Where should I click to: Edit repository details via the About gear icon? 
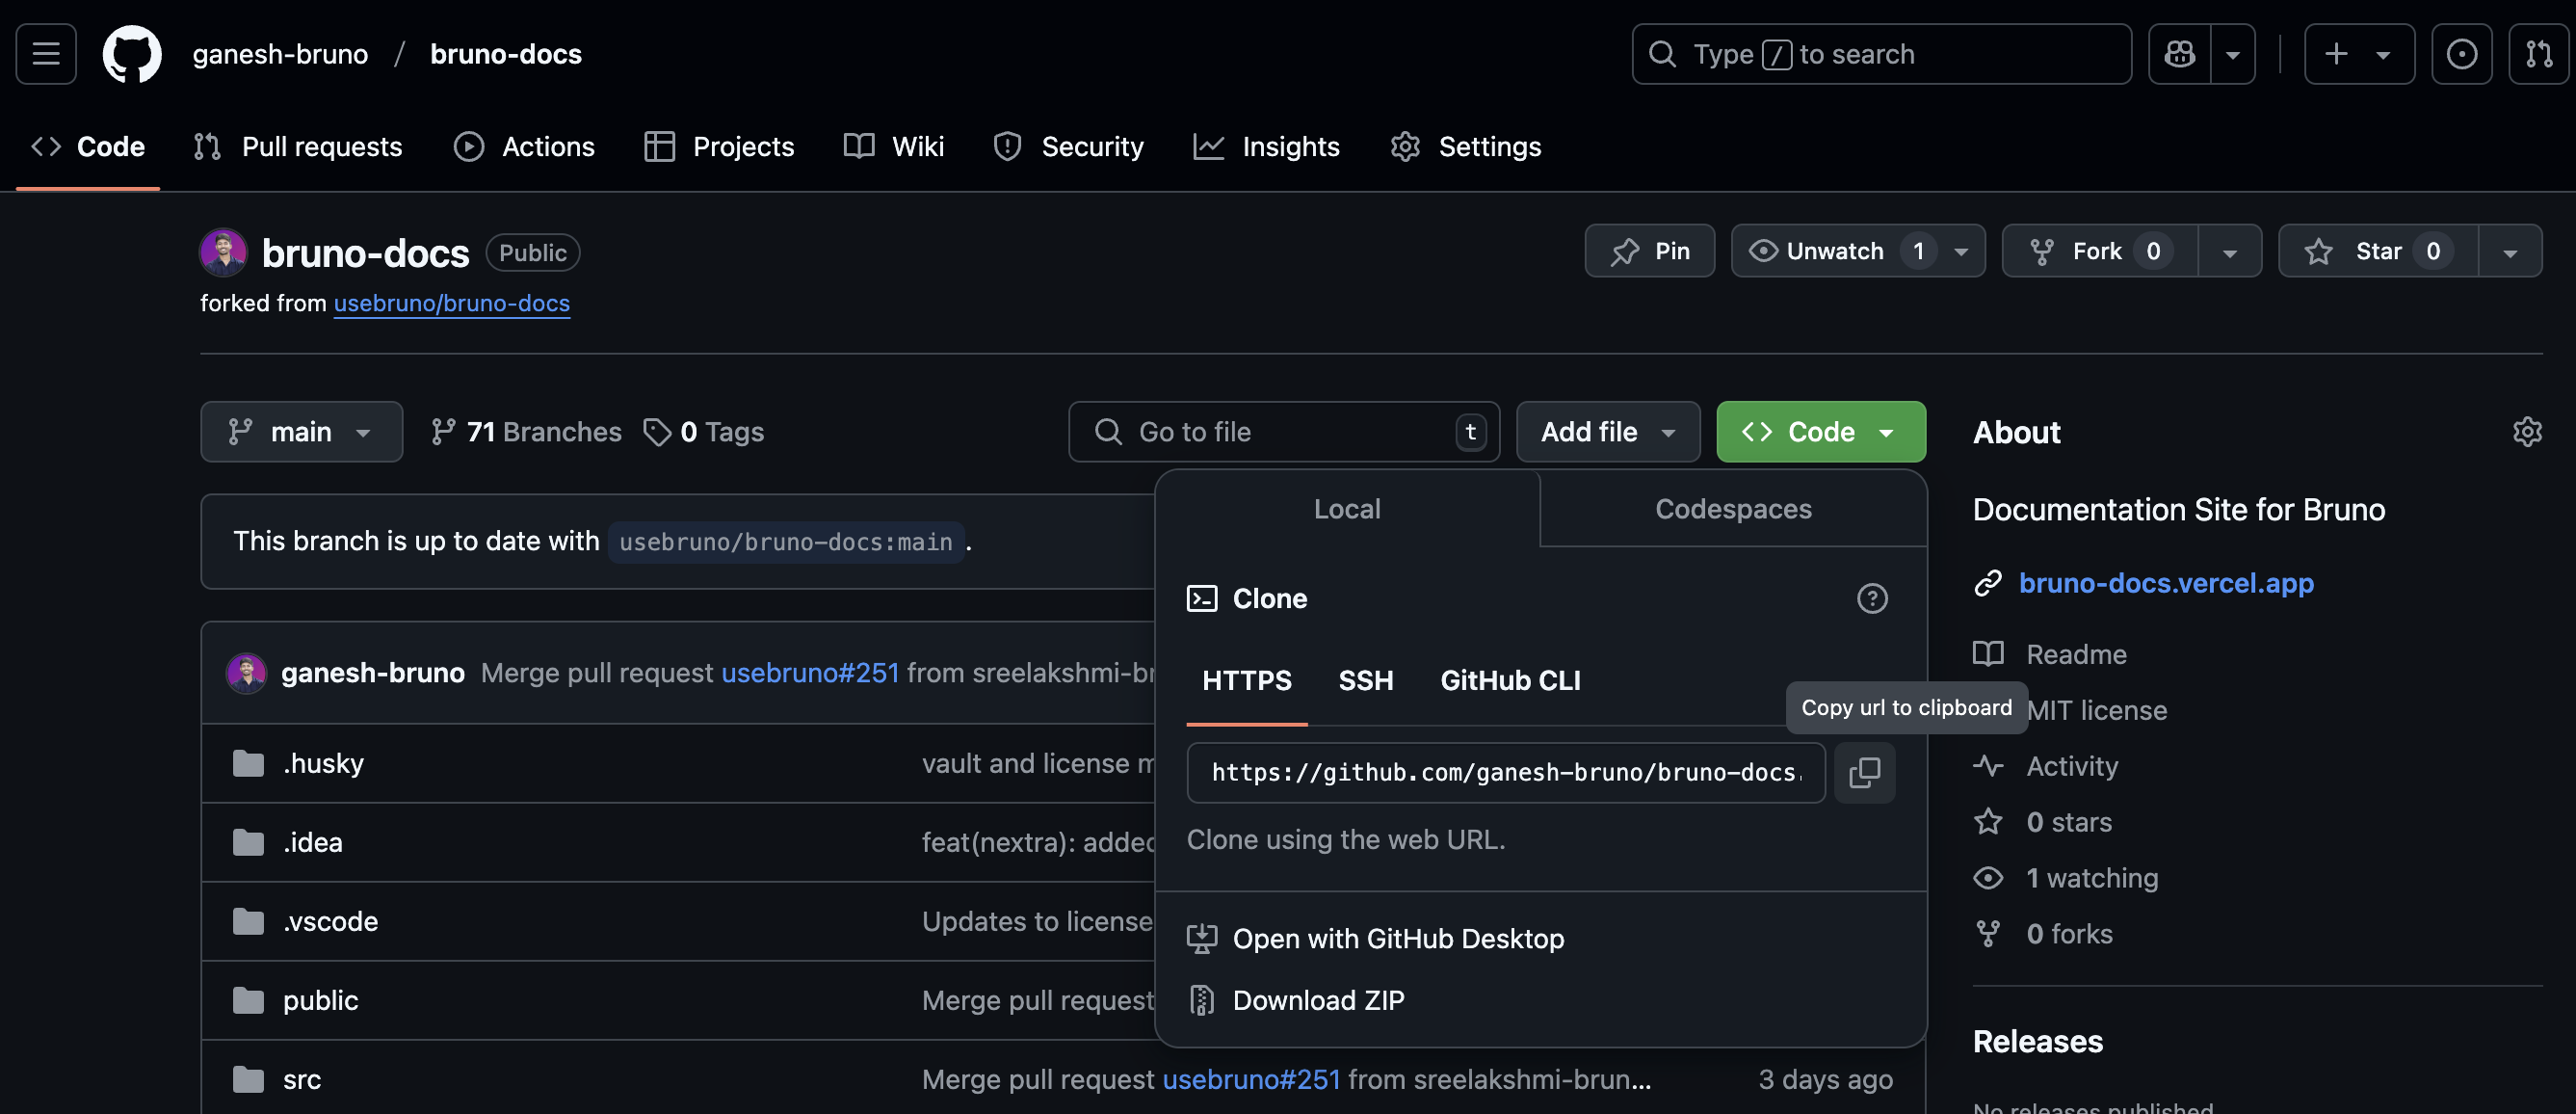pyautogui.click(x=2528, y=431)
